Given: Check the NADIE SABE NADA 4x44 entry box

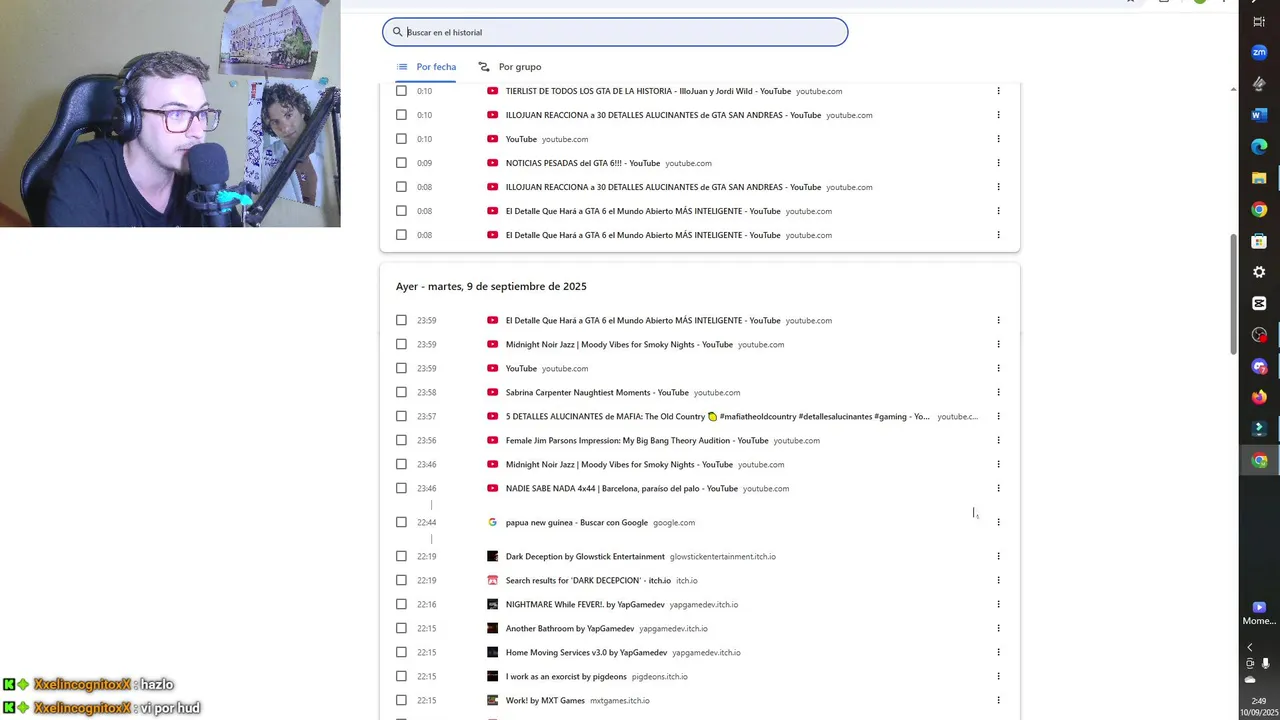Looking at the screenshot, I should (401, 488).
